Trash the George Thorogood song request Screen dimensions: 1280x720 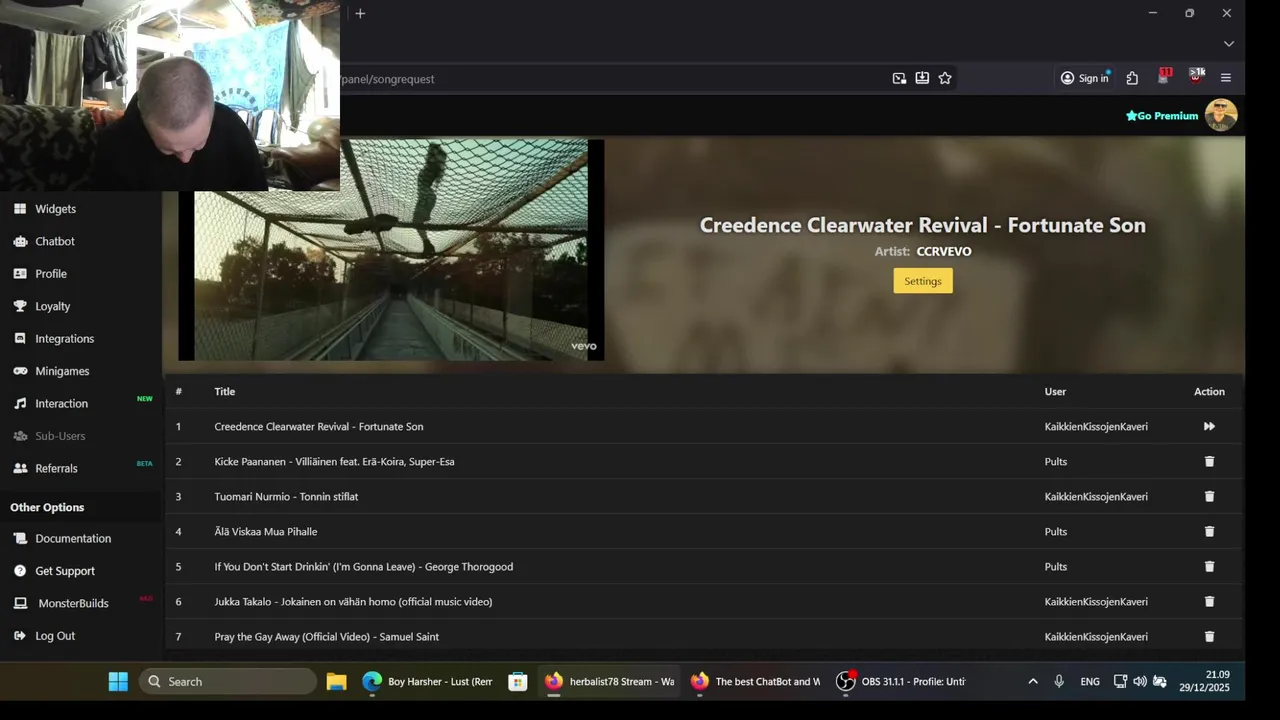[x=1209, y=566]
